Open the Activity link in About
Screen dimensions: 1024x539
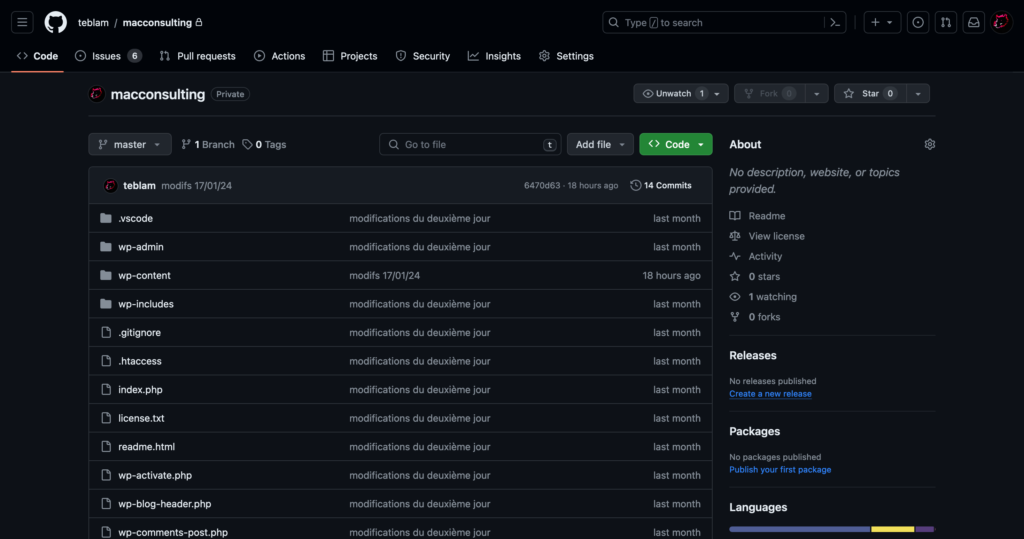pyautogui.click(x=765, y=256)
